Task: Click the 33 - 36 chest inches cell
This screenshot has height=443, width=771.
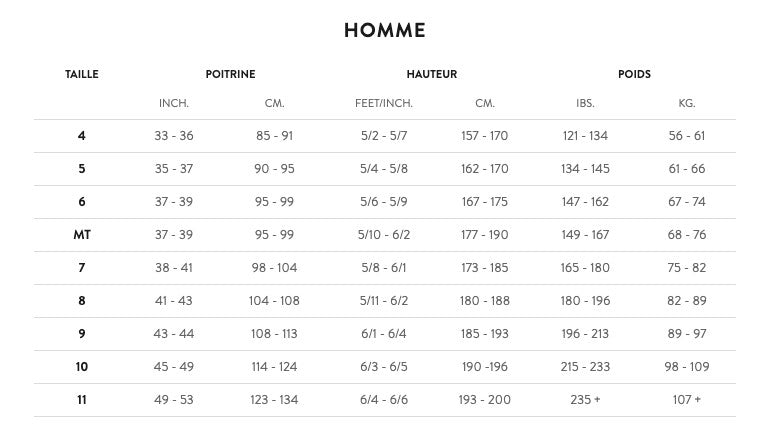Action: click(x=174, y=136)
